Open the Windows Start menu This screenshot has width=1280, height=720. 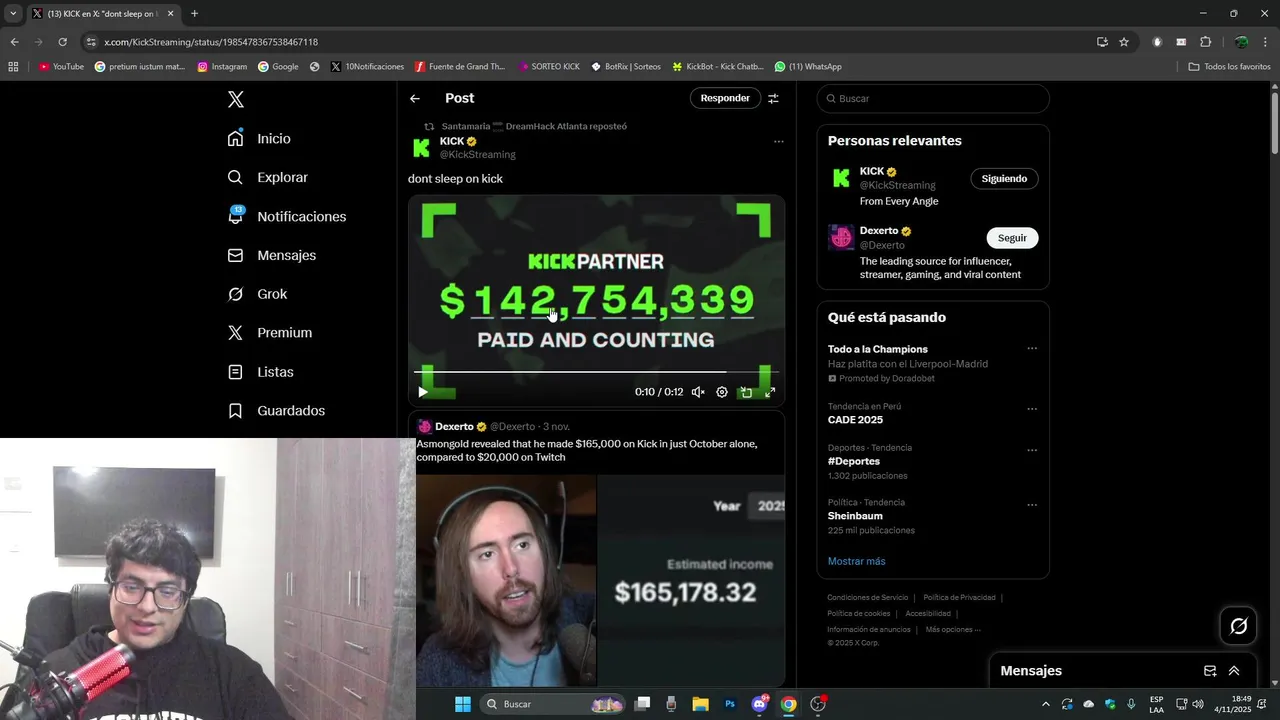click(x=463, y=704)
